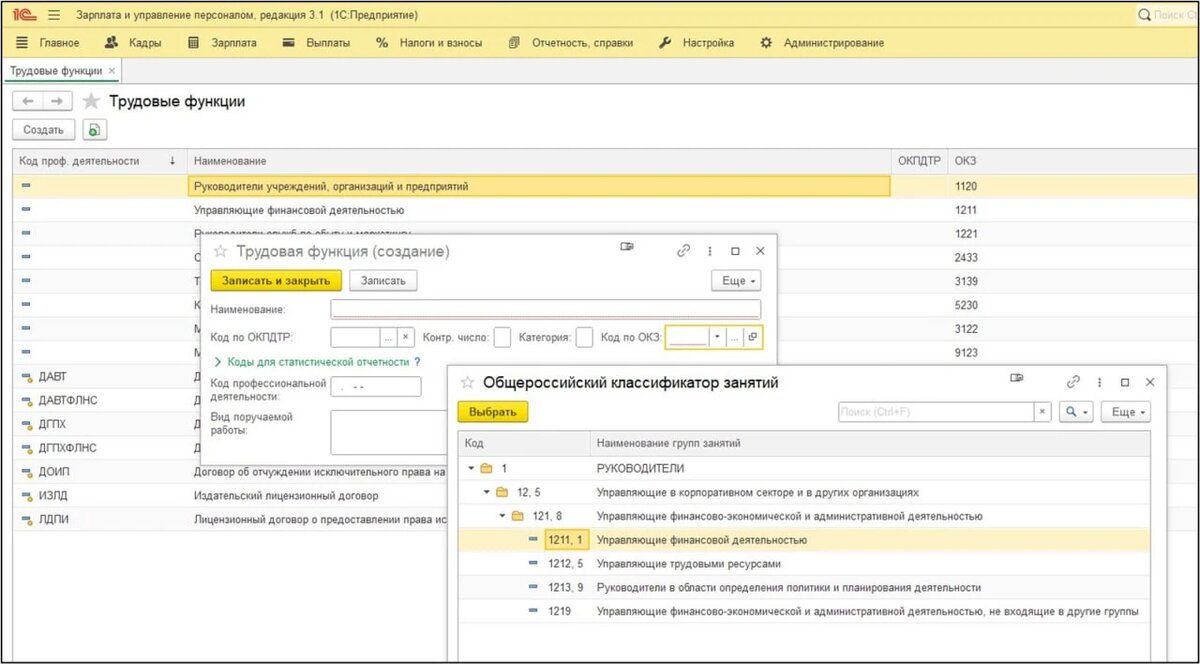Focus the Наименование input field
This screenshot has height=664, width=1200.
click(x=545, y=309)
